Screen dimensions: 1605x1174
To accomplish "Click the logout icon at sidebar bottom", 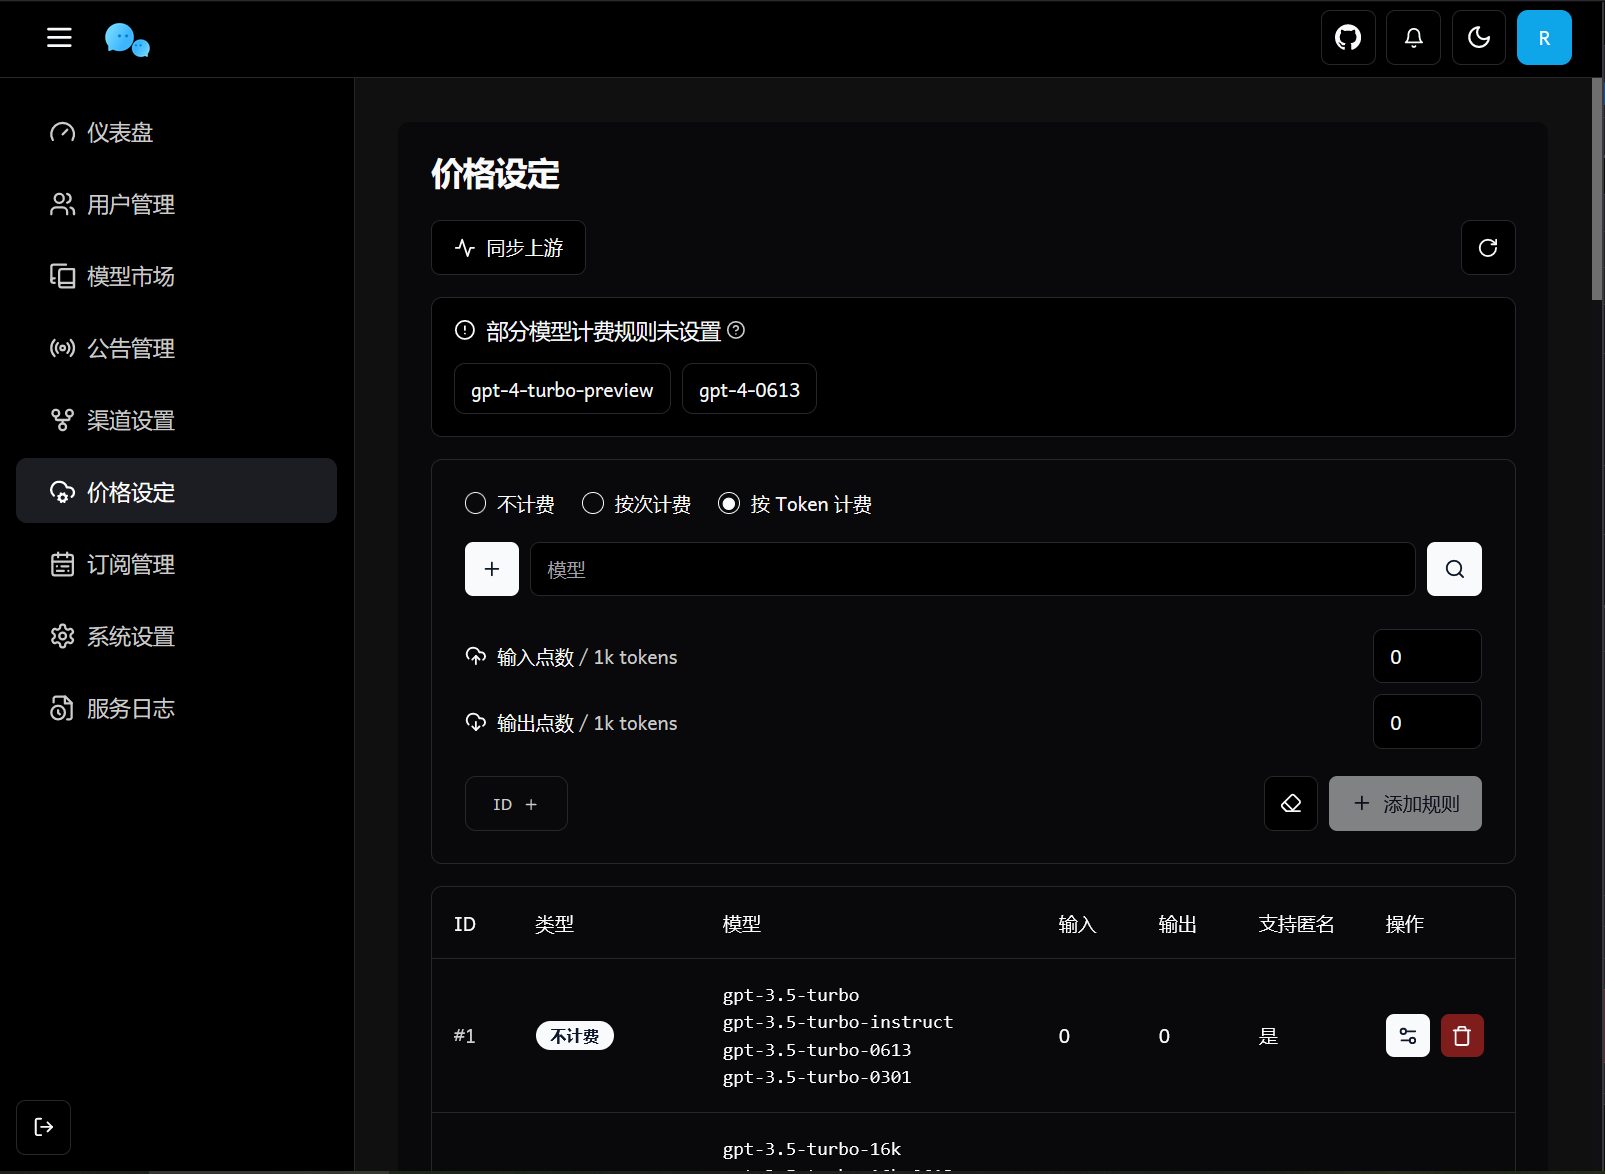I will click(x=43, y=1127).
